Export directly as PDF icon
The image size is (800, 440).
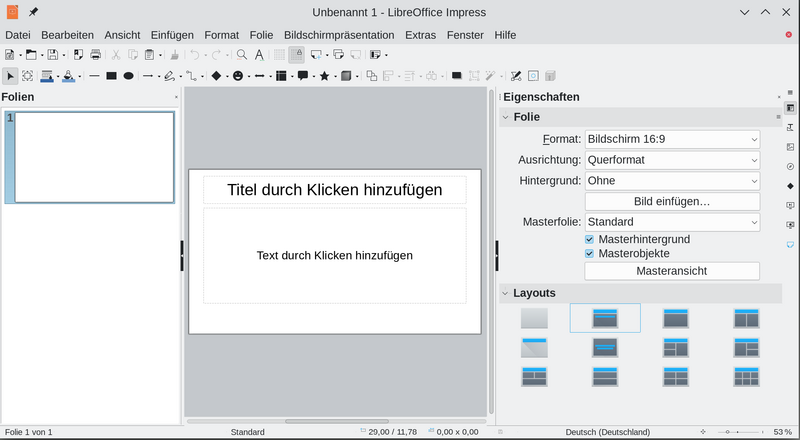[78, 55]
